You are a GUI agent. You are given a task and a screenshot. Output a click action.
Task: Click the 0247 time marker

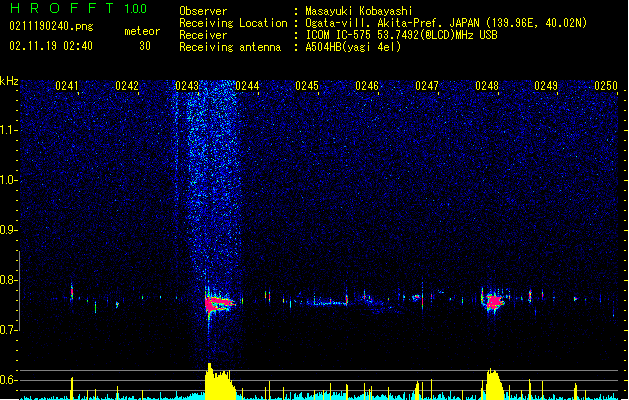[x=427, y=86]
